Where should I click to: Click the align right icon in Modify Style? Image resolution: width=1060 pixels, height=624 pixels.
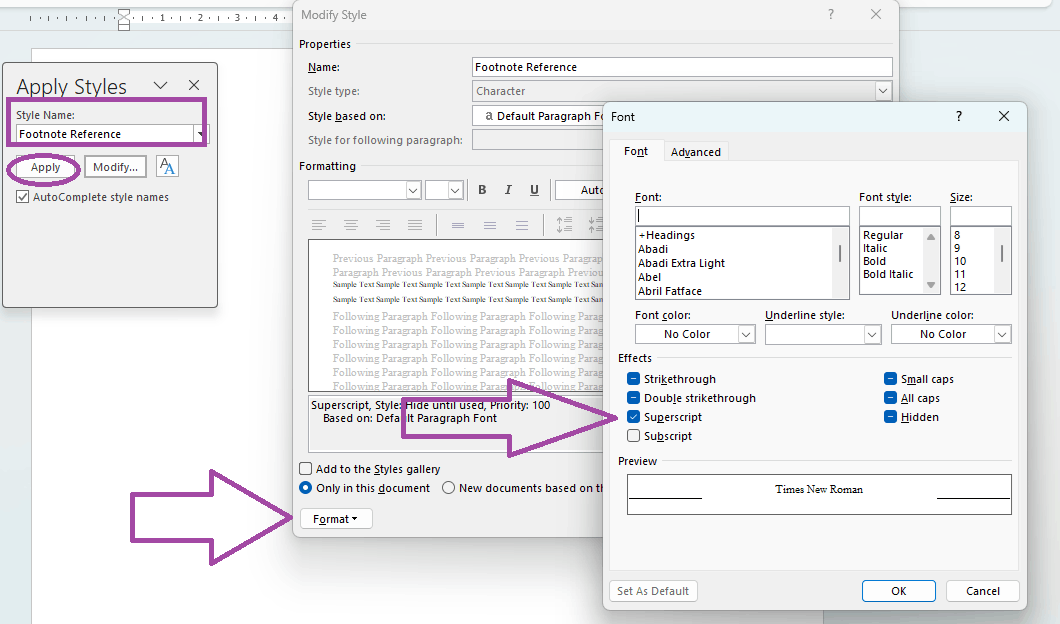383,225
